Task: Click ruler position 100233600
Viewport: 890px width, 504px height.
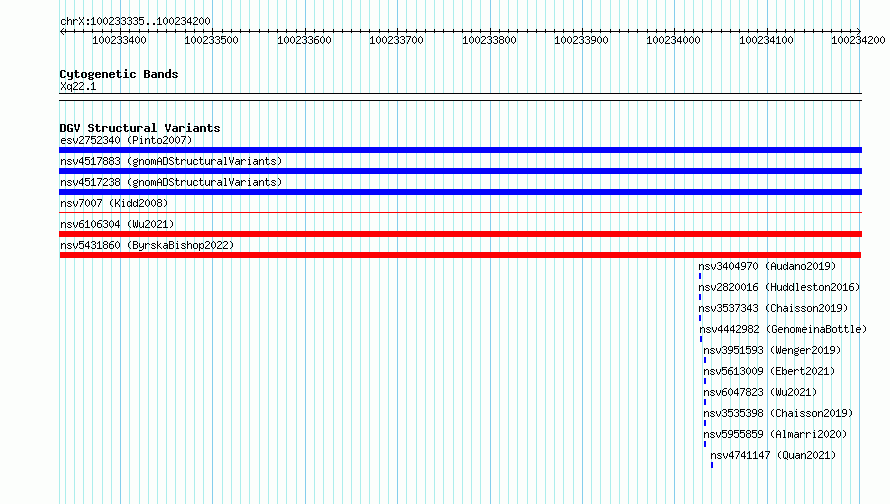Action: click(304, 40)
